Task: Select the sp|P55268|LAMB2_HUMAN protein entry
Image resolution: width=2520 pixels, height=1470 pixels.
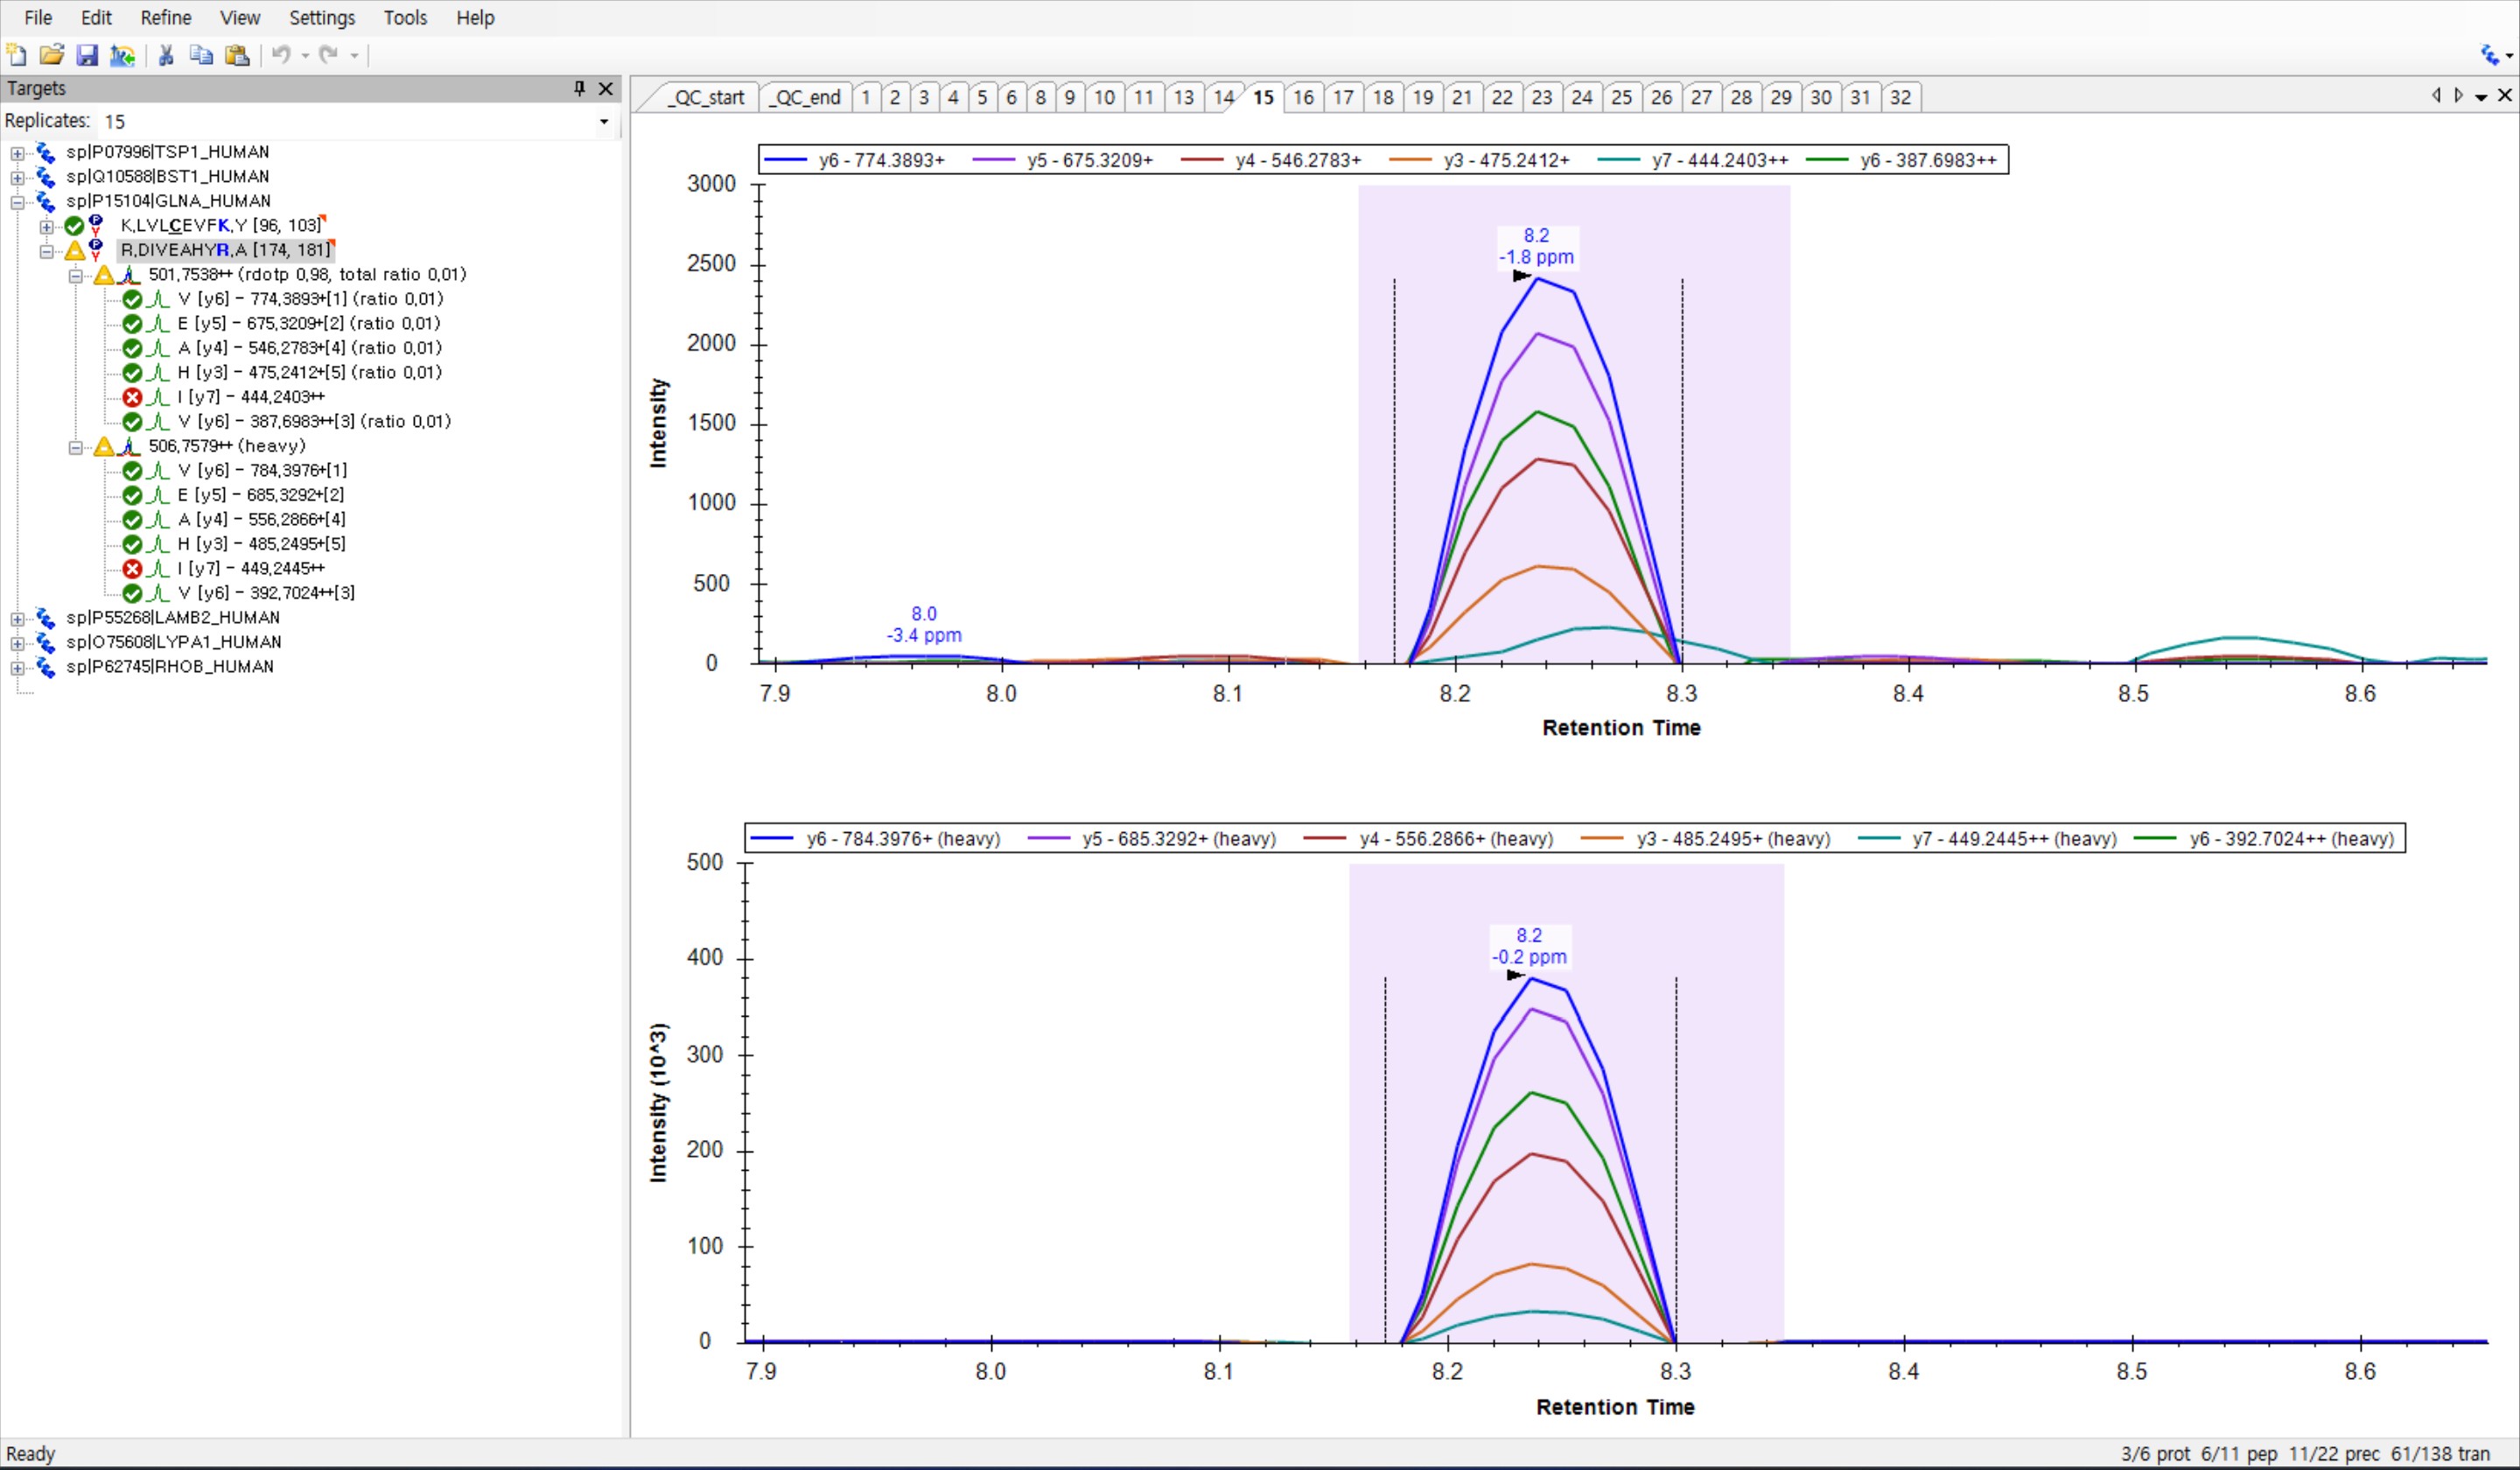Action: pyautogui.click(x=173, y=617)
